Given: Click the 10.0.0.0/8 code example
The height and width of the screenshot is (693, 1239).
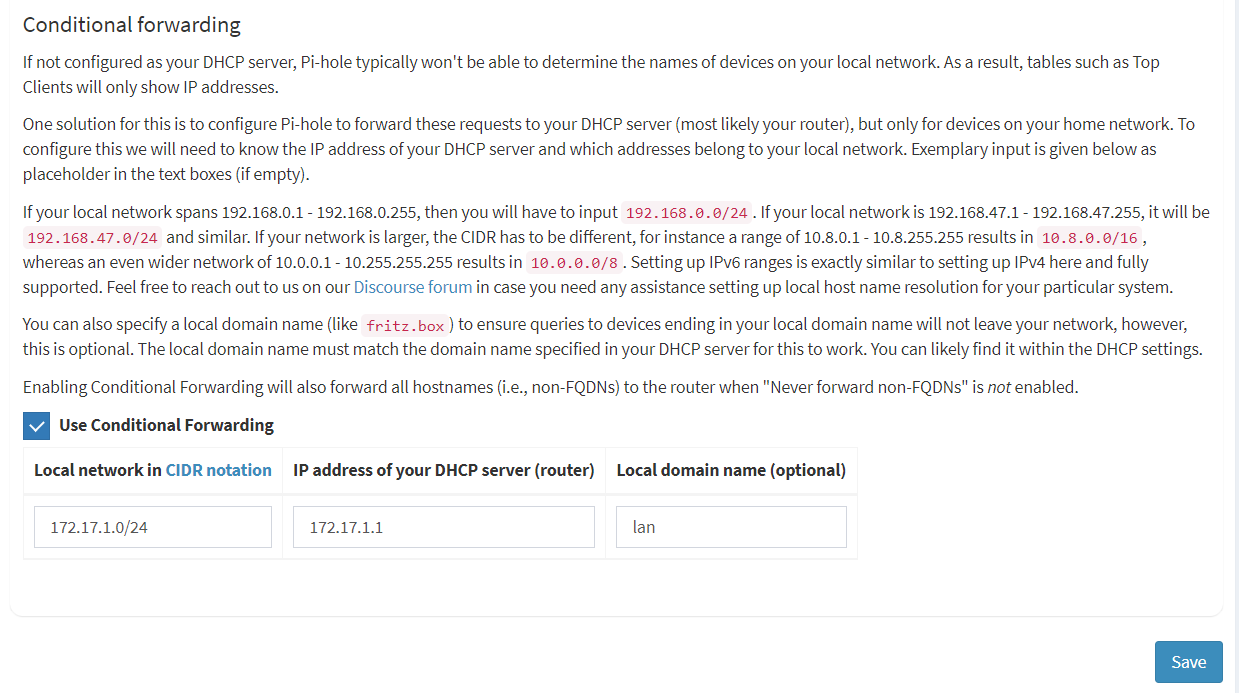Looking at the screenshot, I should (x=575, y=263).
